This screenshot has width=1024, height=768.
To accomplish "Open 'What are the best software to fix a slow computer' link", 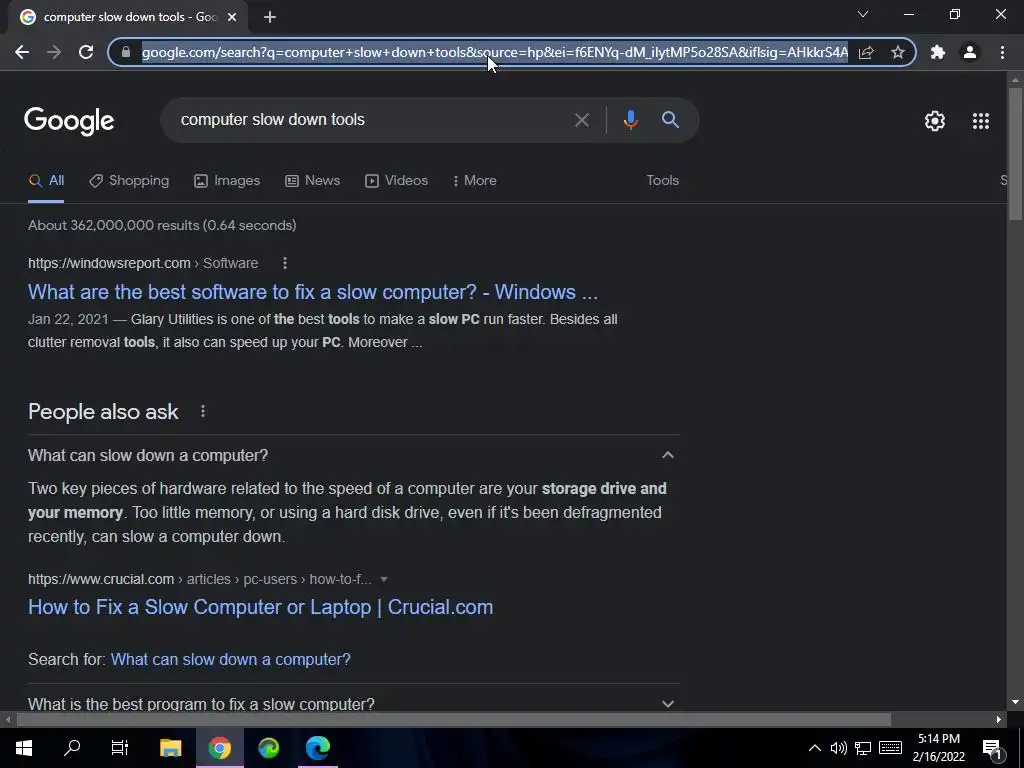I will click(x=313, y=292).
